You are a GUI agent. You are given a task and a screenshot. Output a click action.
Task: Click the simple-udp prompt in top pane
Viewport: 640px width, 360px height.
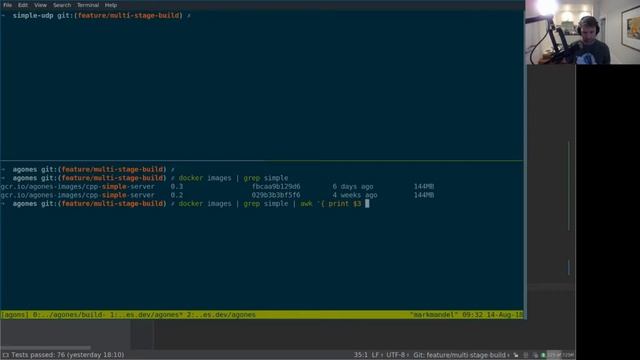click(x=33, y=16)
